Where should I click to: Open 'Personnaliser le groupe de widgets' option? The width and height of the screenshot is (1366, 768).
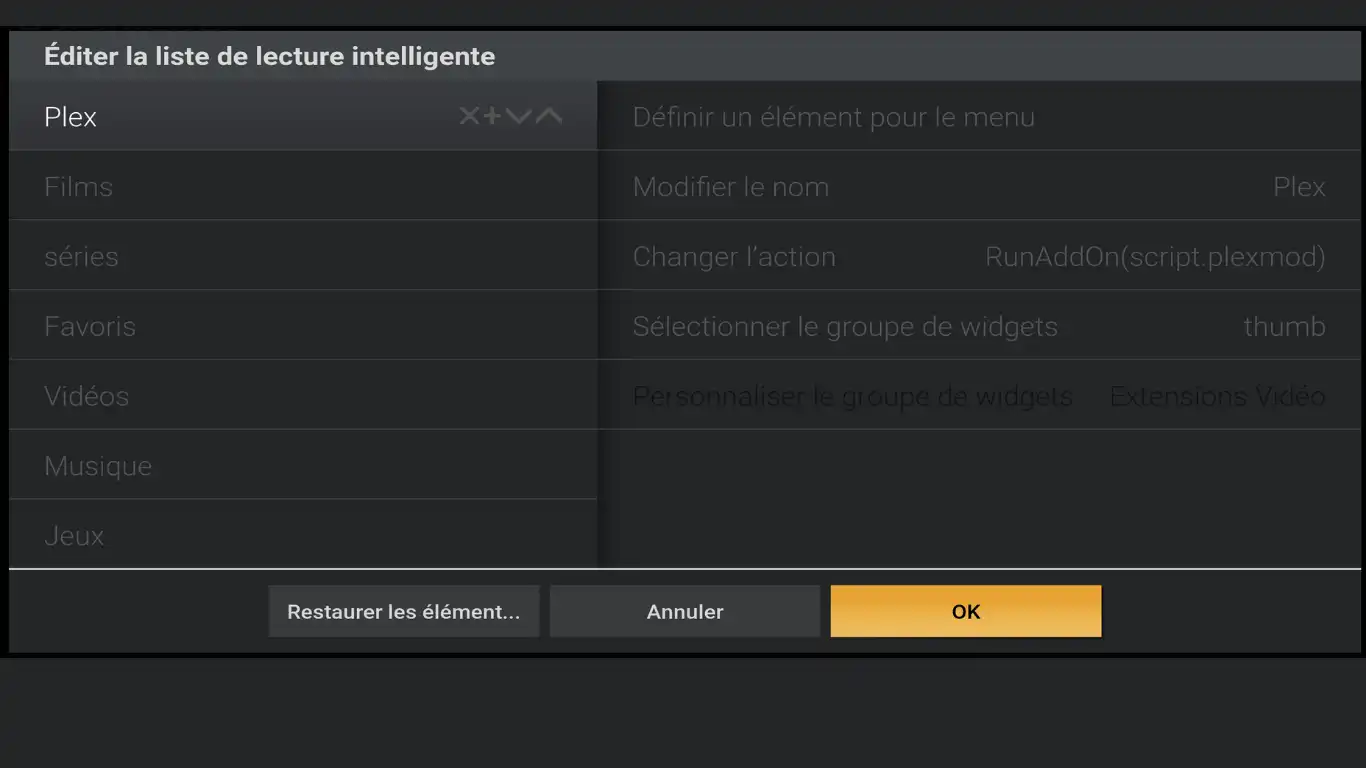(852, 397)
